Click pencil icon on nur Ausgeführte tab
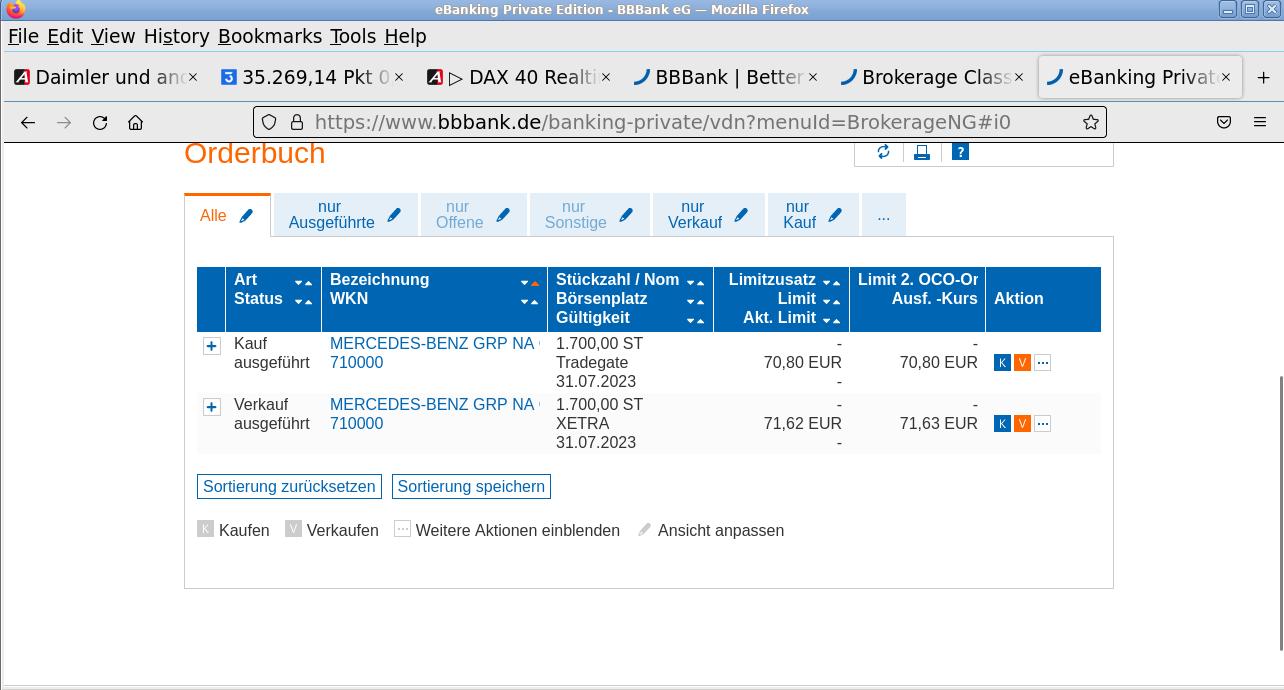The image size is (1284, 690). click(394, 215)
